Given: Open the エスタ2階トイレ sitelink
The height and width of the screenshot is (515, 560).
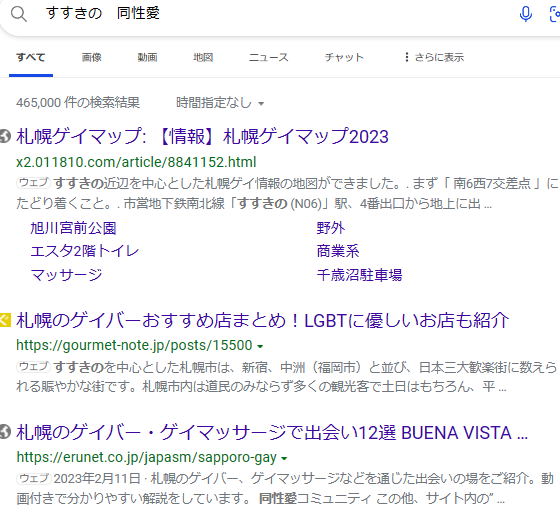Looking at the screenshot, I should (x=84, y=251).
